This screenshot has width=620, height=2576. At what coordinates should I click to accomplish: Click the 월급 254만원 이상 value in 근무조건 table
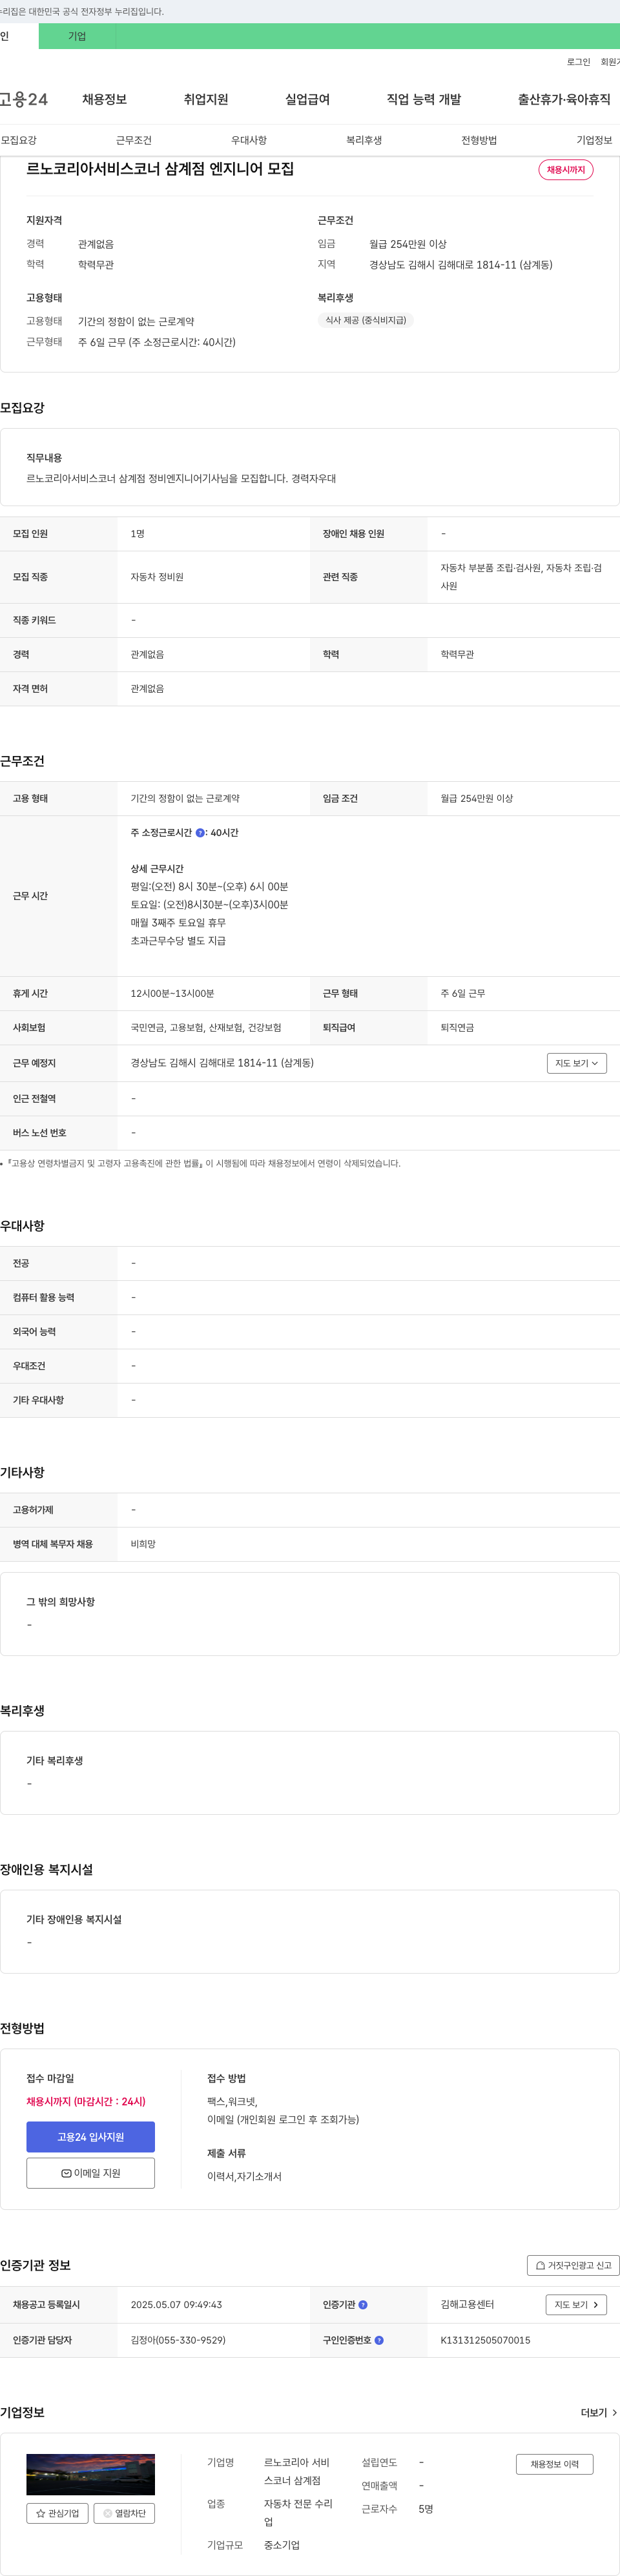(477, 798)
